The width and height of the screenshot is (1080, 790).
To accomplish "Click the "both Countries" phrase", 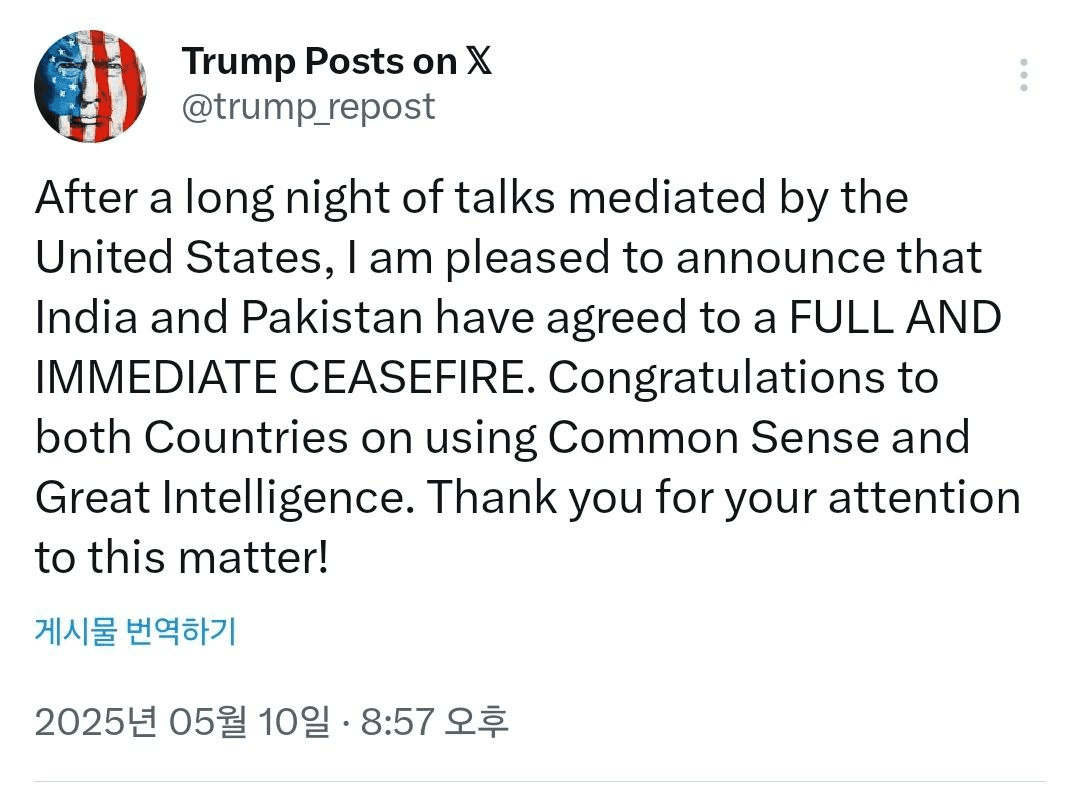I will pyautogui.click(x=191, y=437).
